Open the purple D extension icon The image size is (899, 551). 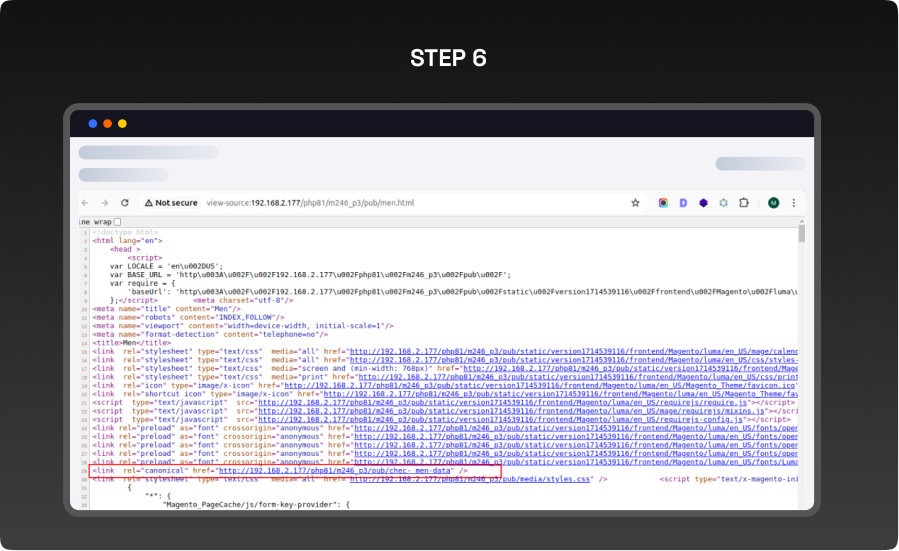(x=683, y=202)
